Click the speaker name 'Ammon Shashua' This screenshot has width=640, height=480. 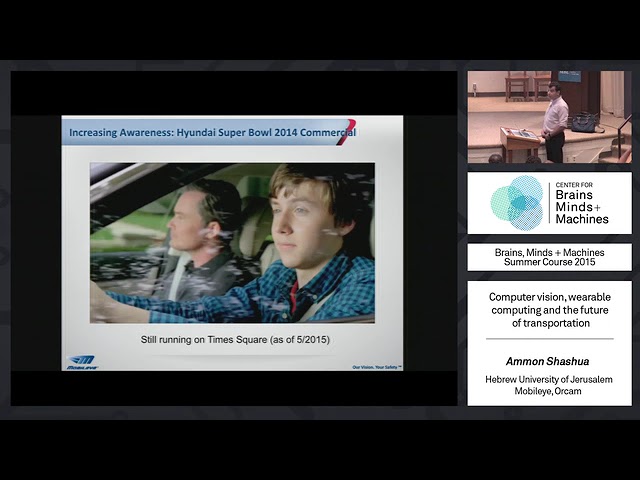[x=547, y=362]
